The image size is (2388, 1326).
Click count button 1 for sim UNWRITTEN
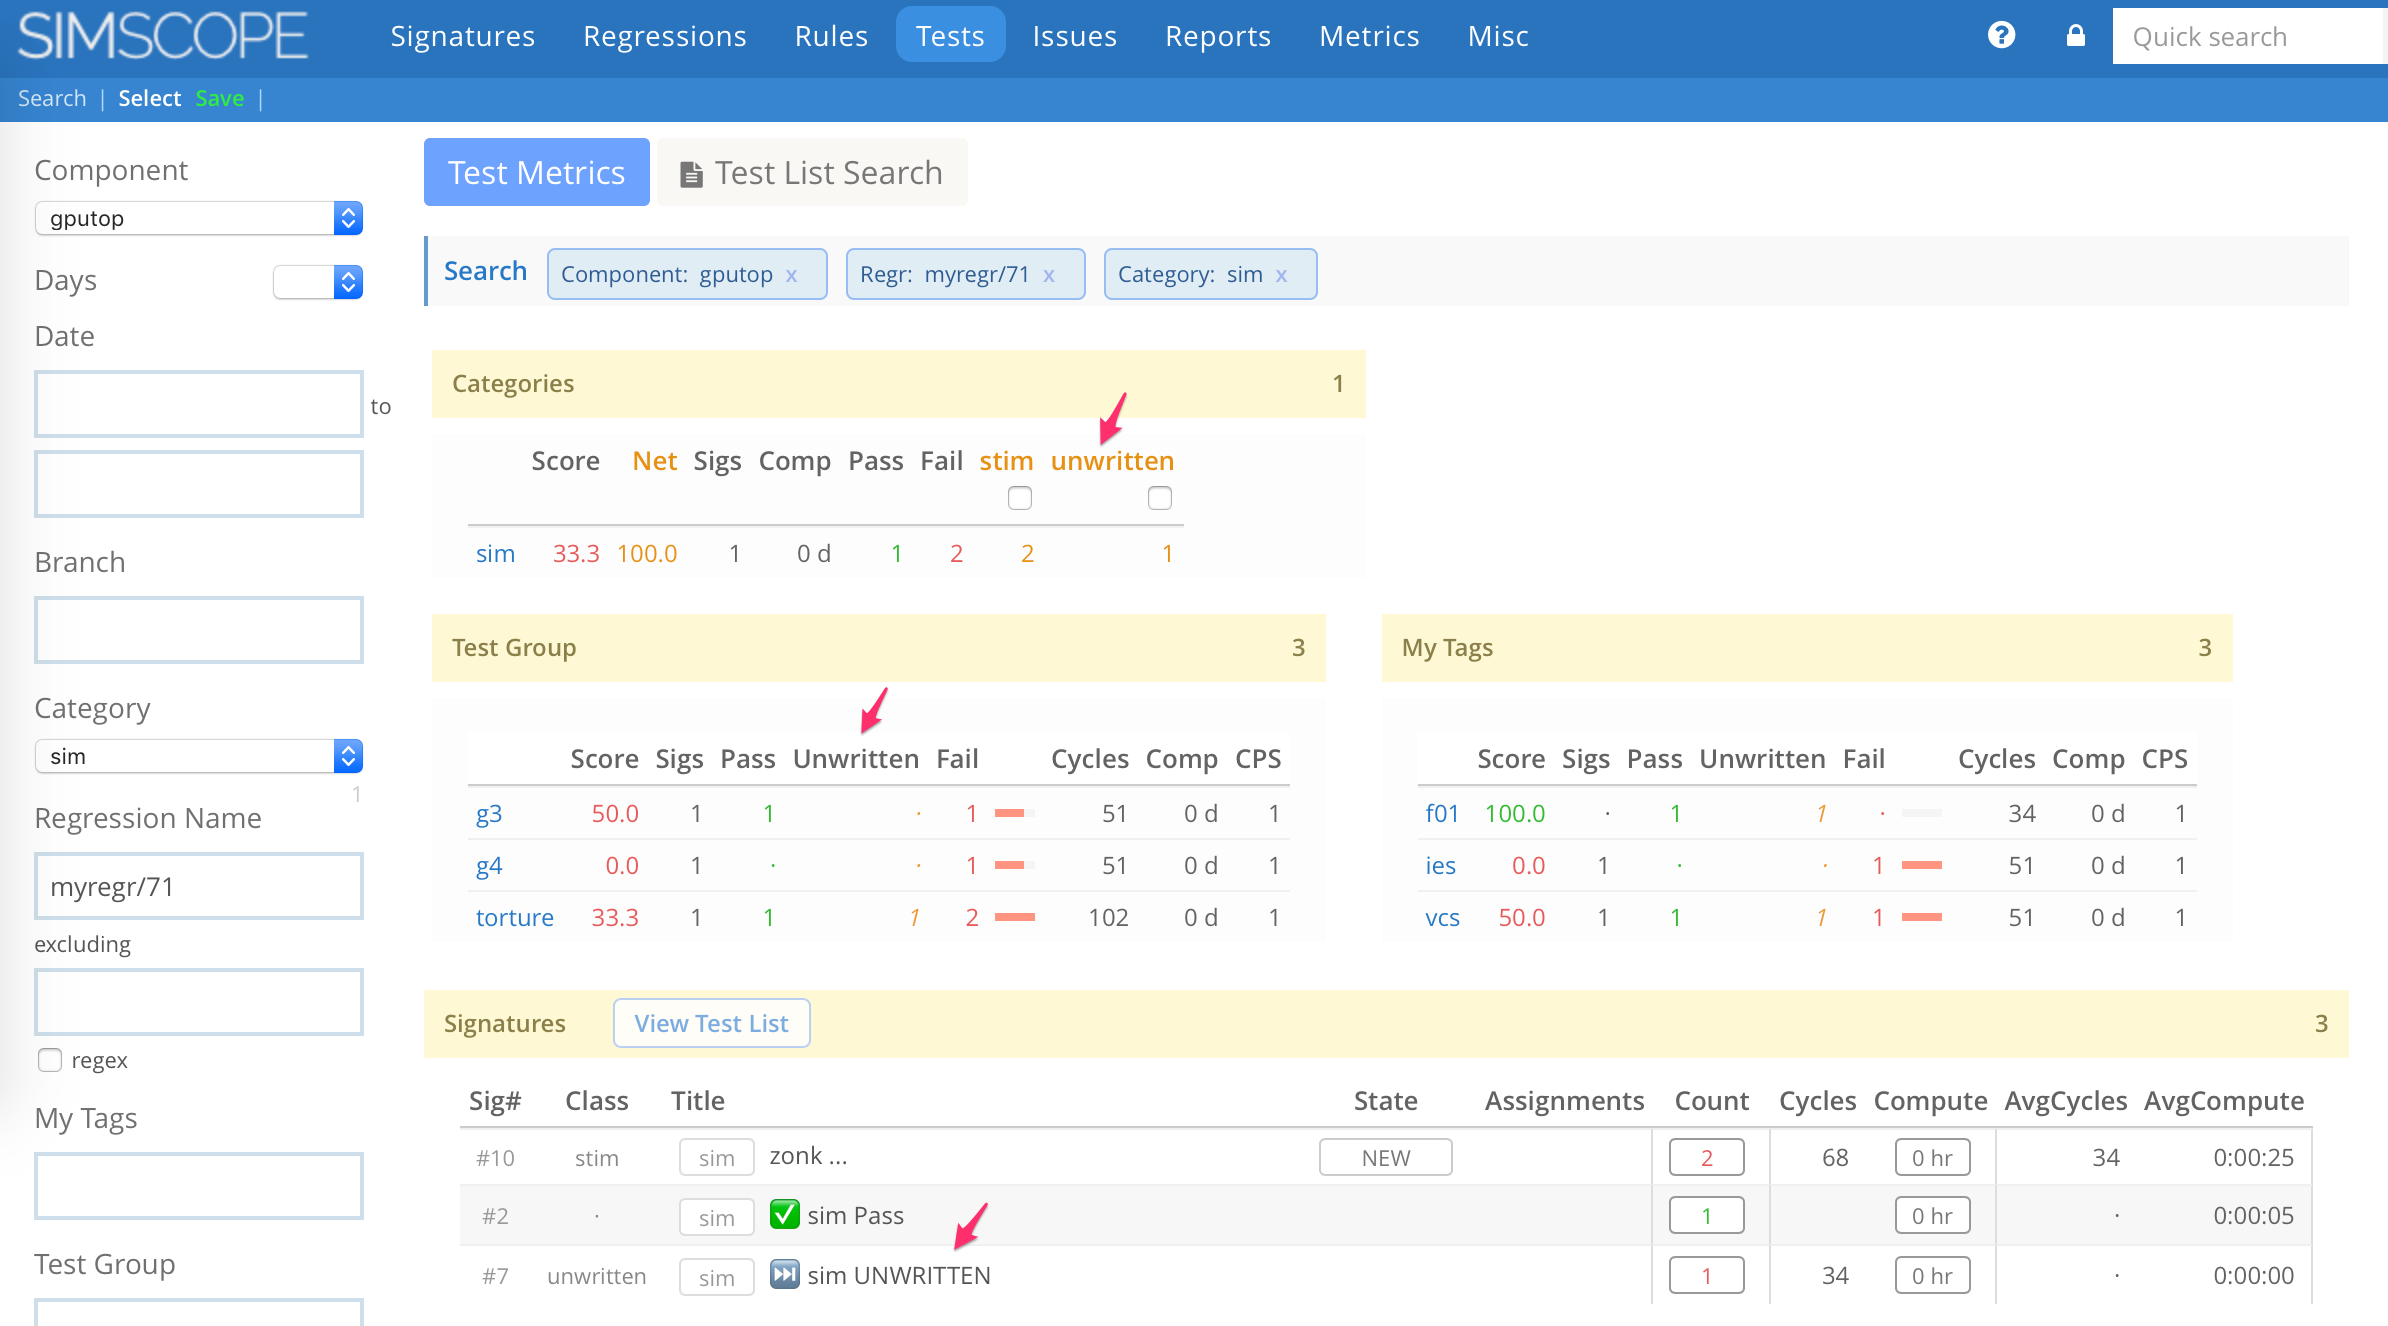pos(1706,1276)
